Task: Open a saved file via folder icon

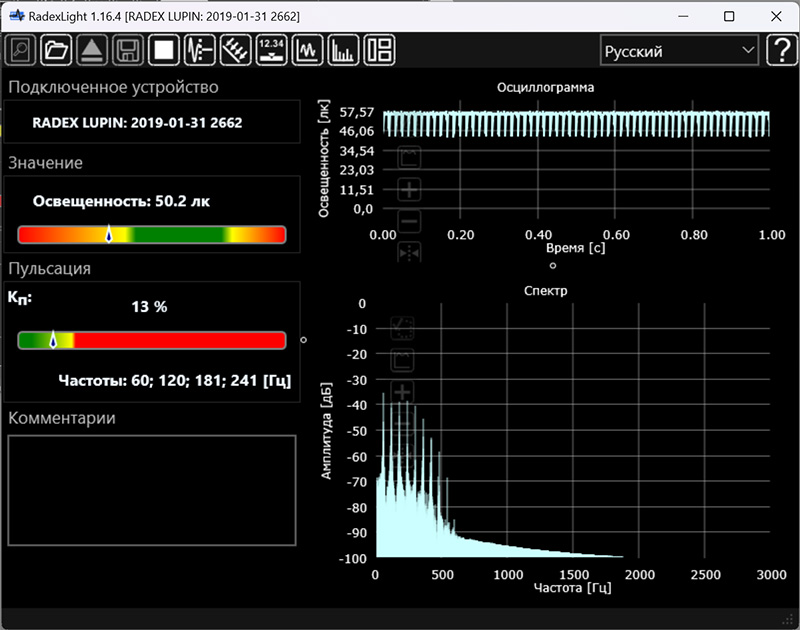Action: coord(56,49)
